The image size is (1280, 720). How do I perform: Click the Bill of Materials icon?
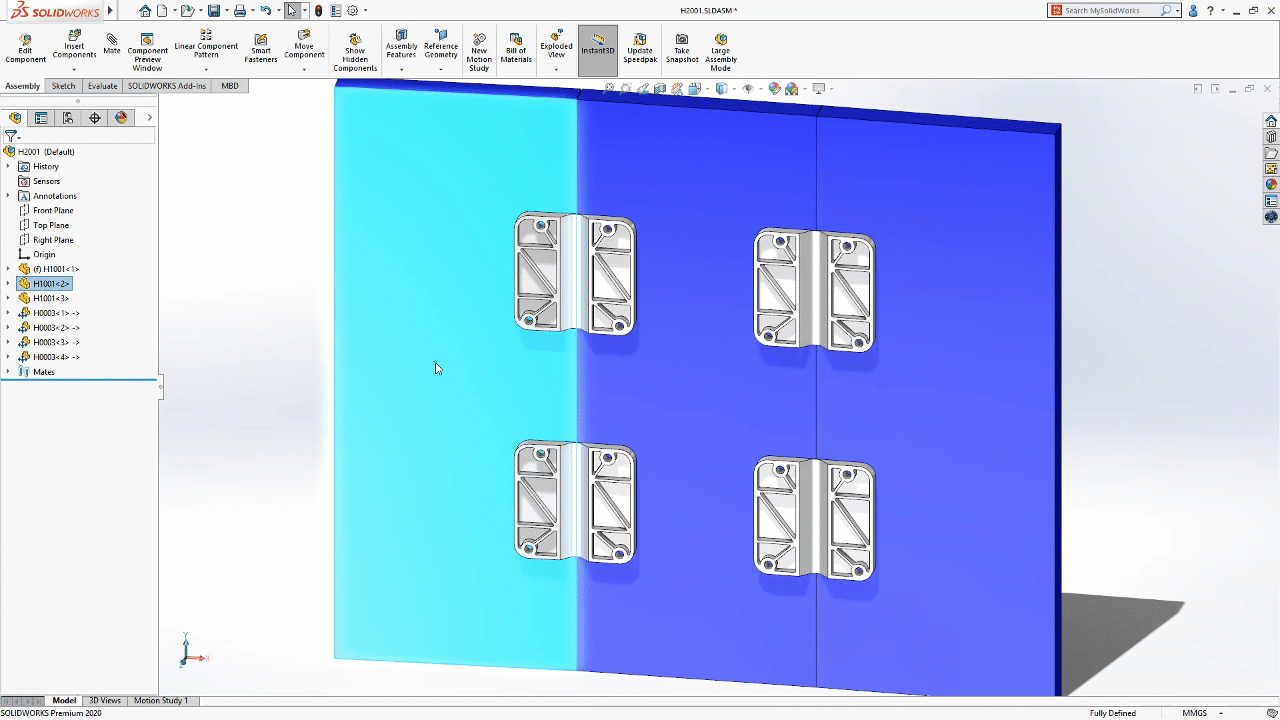click(516, 49)
